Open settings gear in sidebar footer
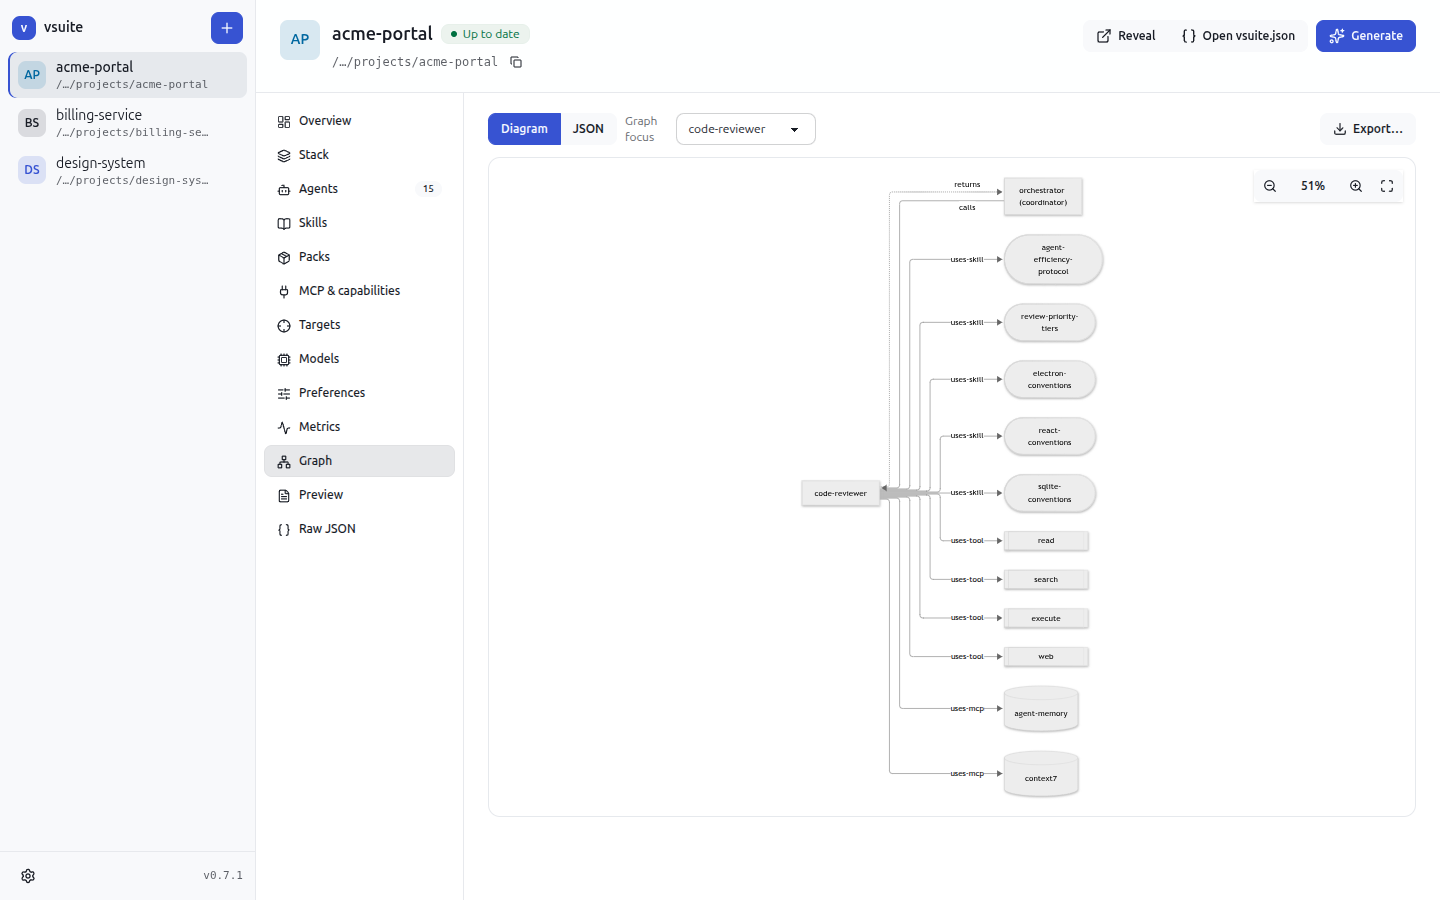Viewport: 1440px width, 900px height. 28,876
